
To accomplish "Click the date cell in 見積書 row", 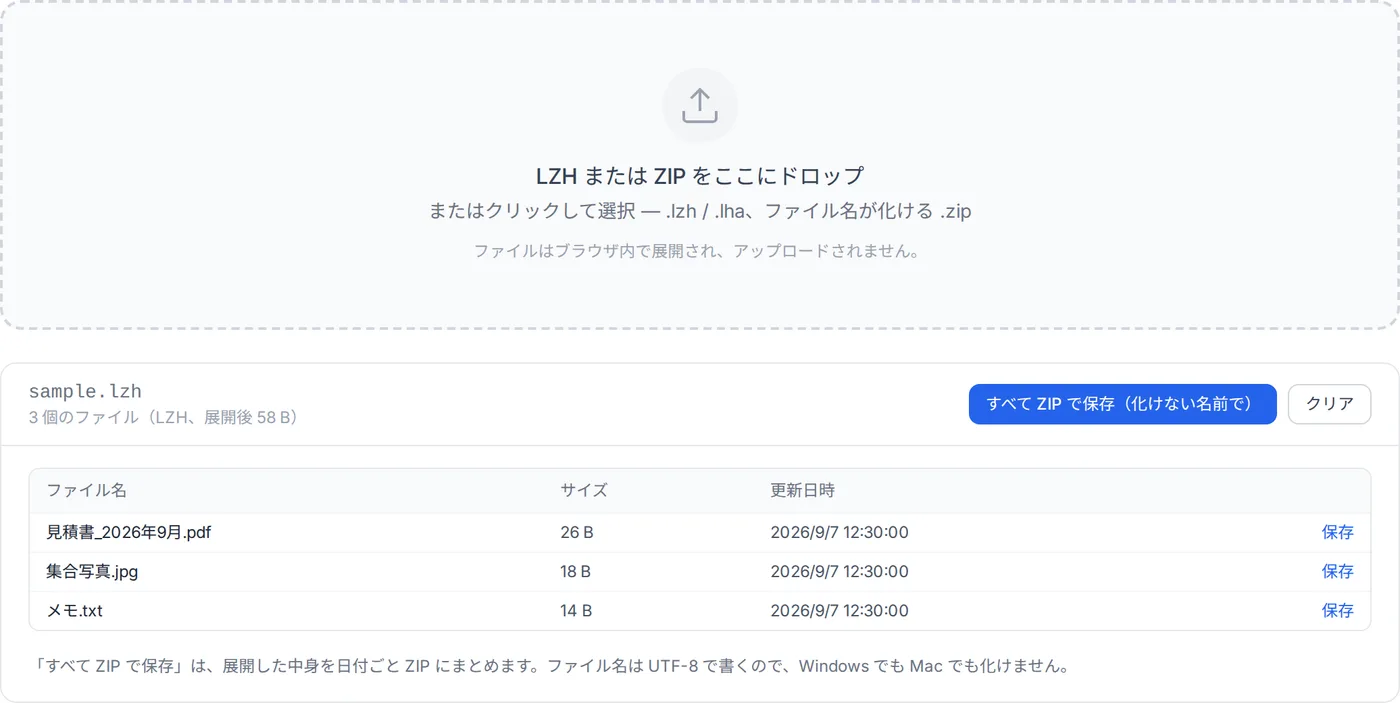I will click(x=839, y=532).
